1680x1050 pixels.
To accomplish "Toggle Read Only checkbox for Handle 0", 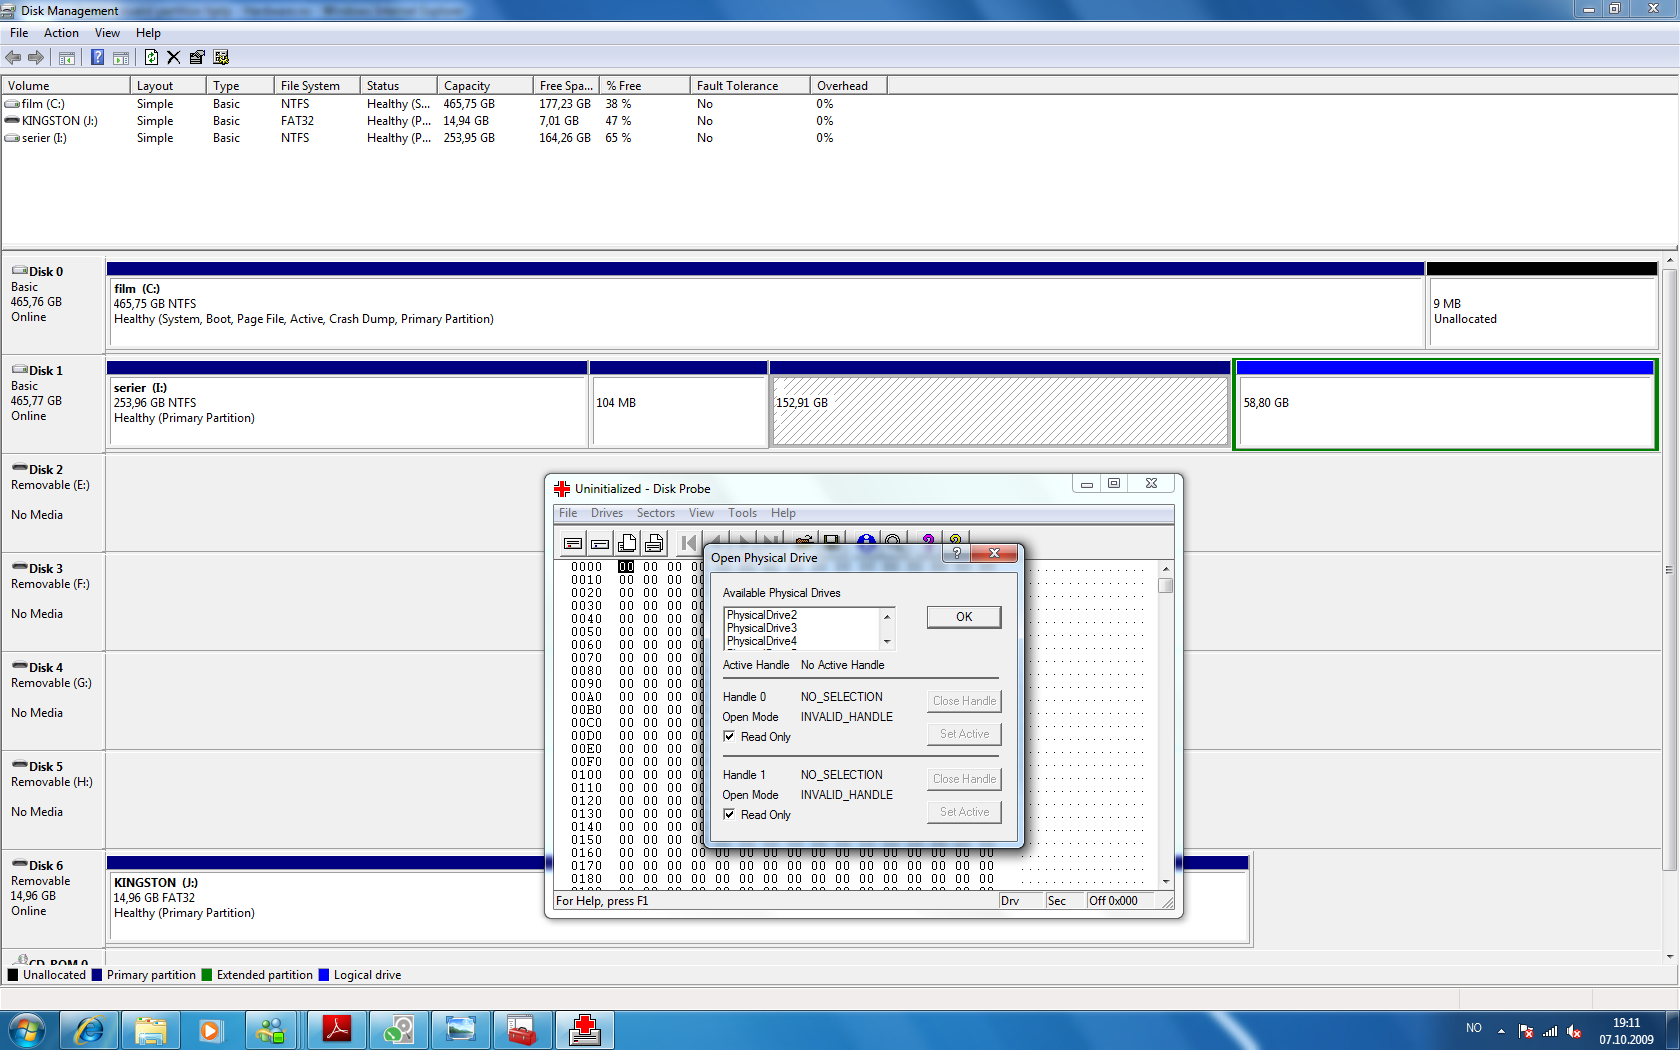I will [x=729, y=736].
